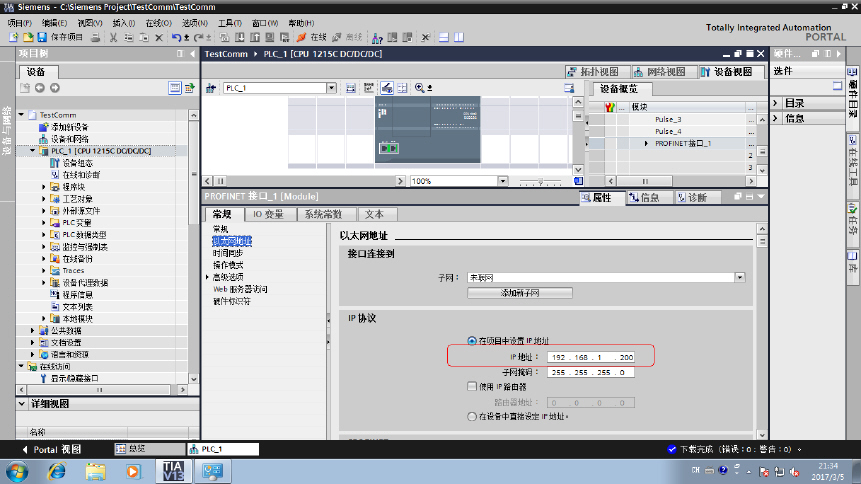Collapse the PLC_1 [CPU 1215C DC/DC/DC] tree node
The image size is (861, 484).
32,151
